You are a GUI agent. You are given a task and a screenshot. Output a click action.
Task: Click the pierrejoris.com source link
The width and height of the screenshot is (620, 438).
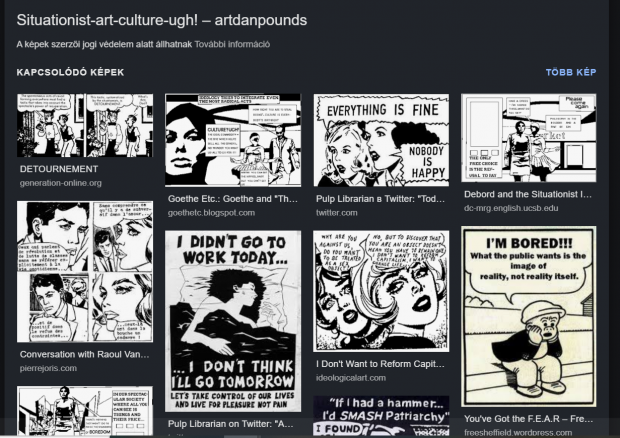click(48, 368)
